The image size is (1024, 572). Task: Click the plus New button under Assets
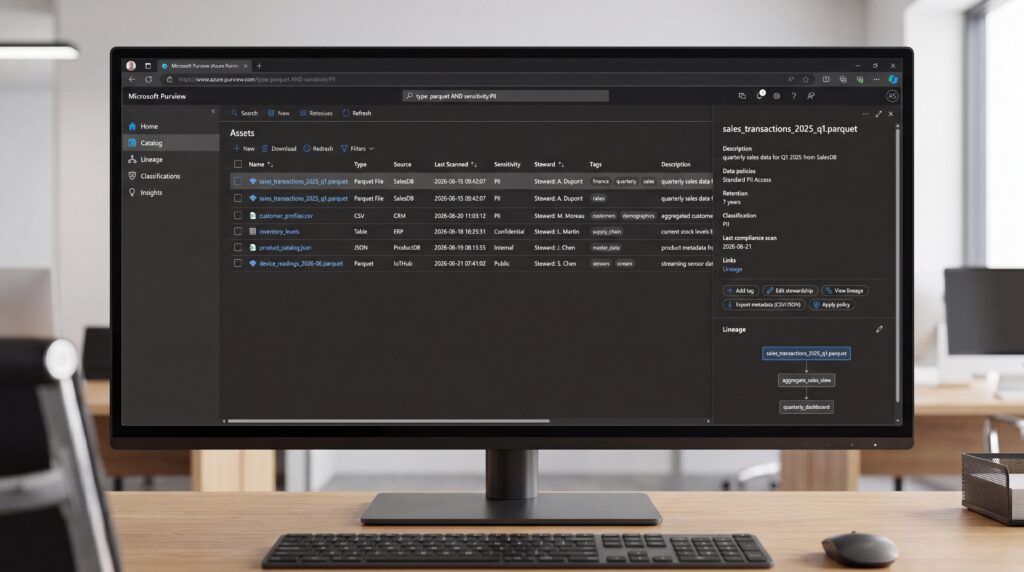click(244, 149)
